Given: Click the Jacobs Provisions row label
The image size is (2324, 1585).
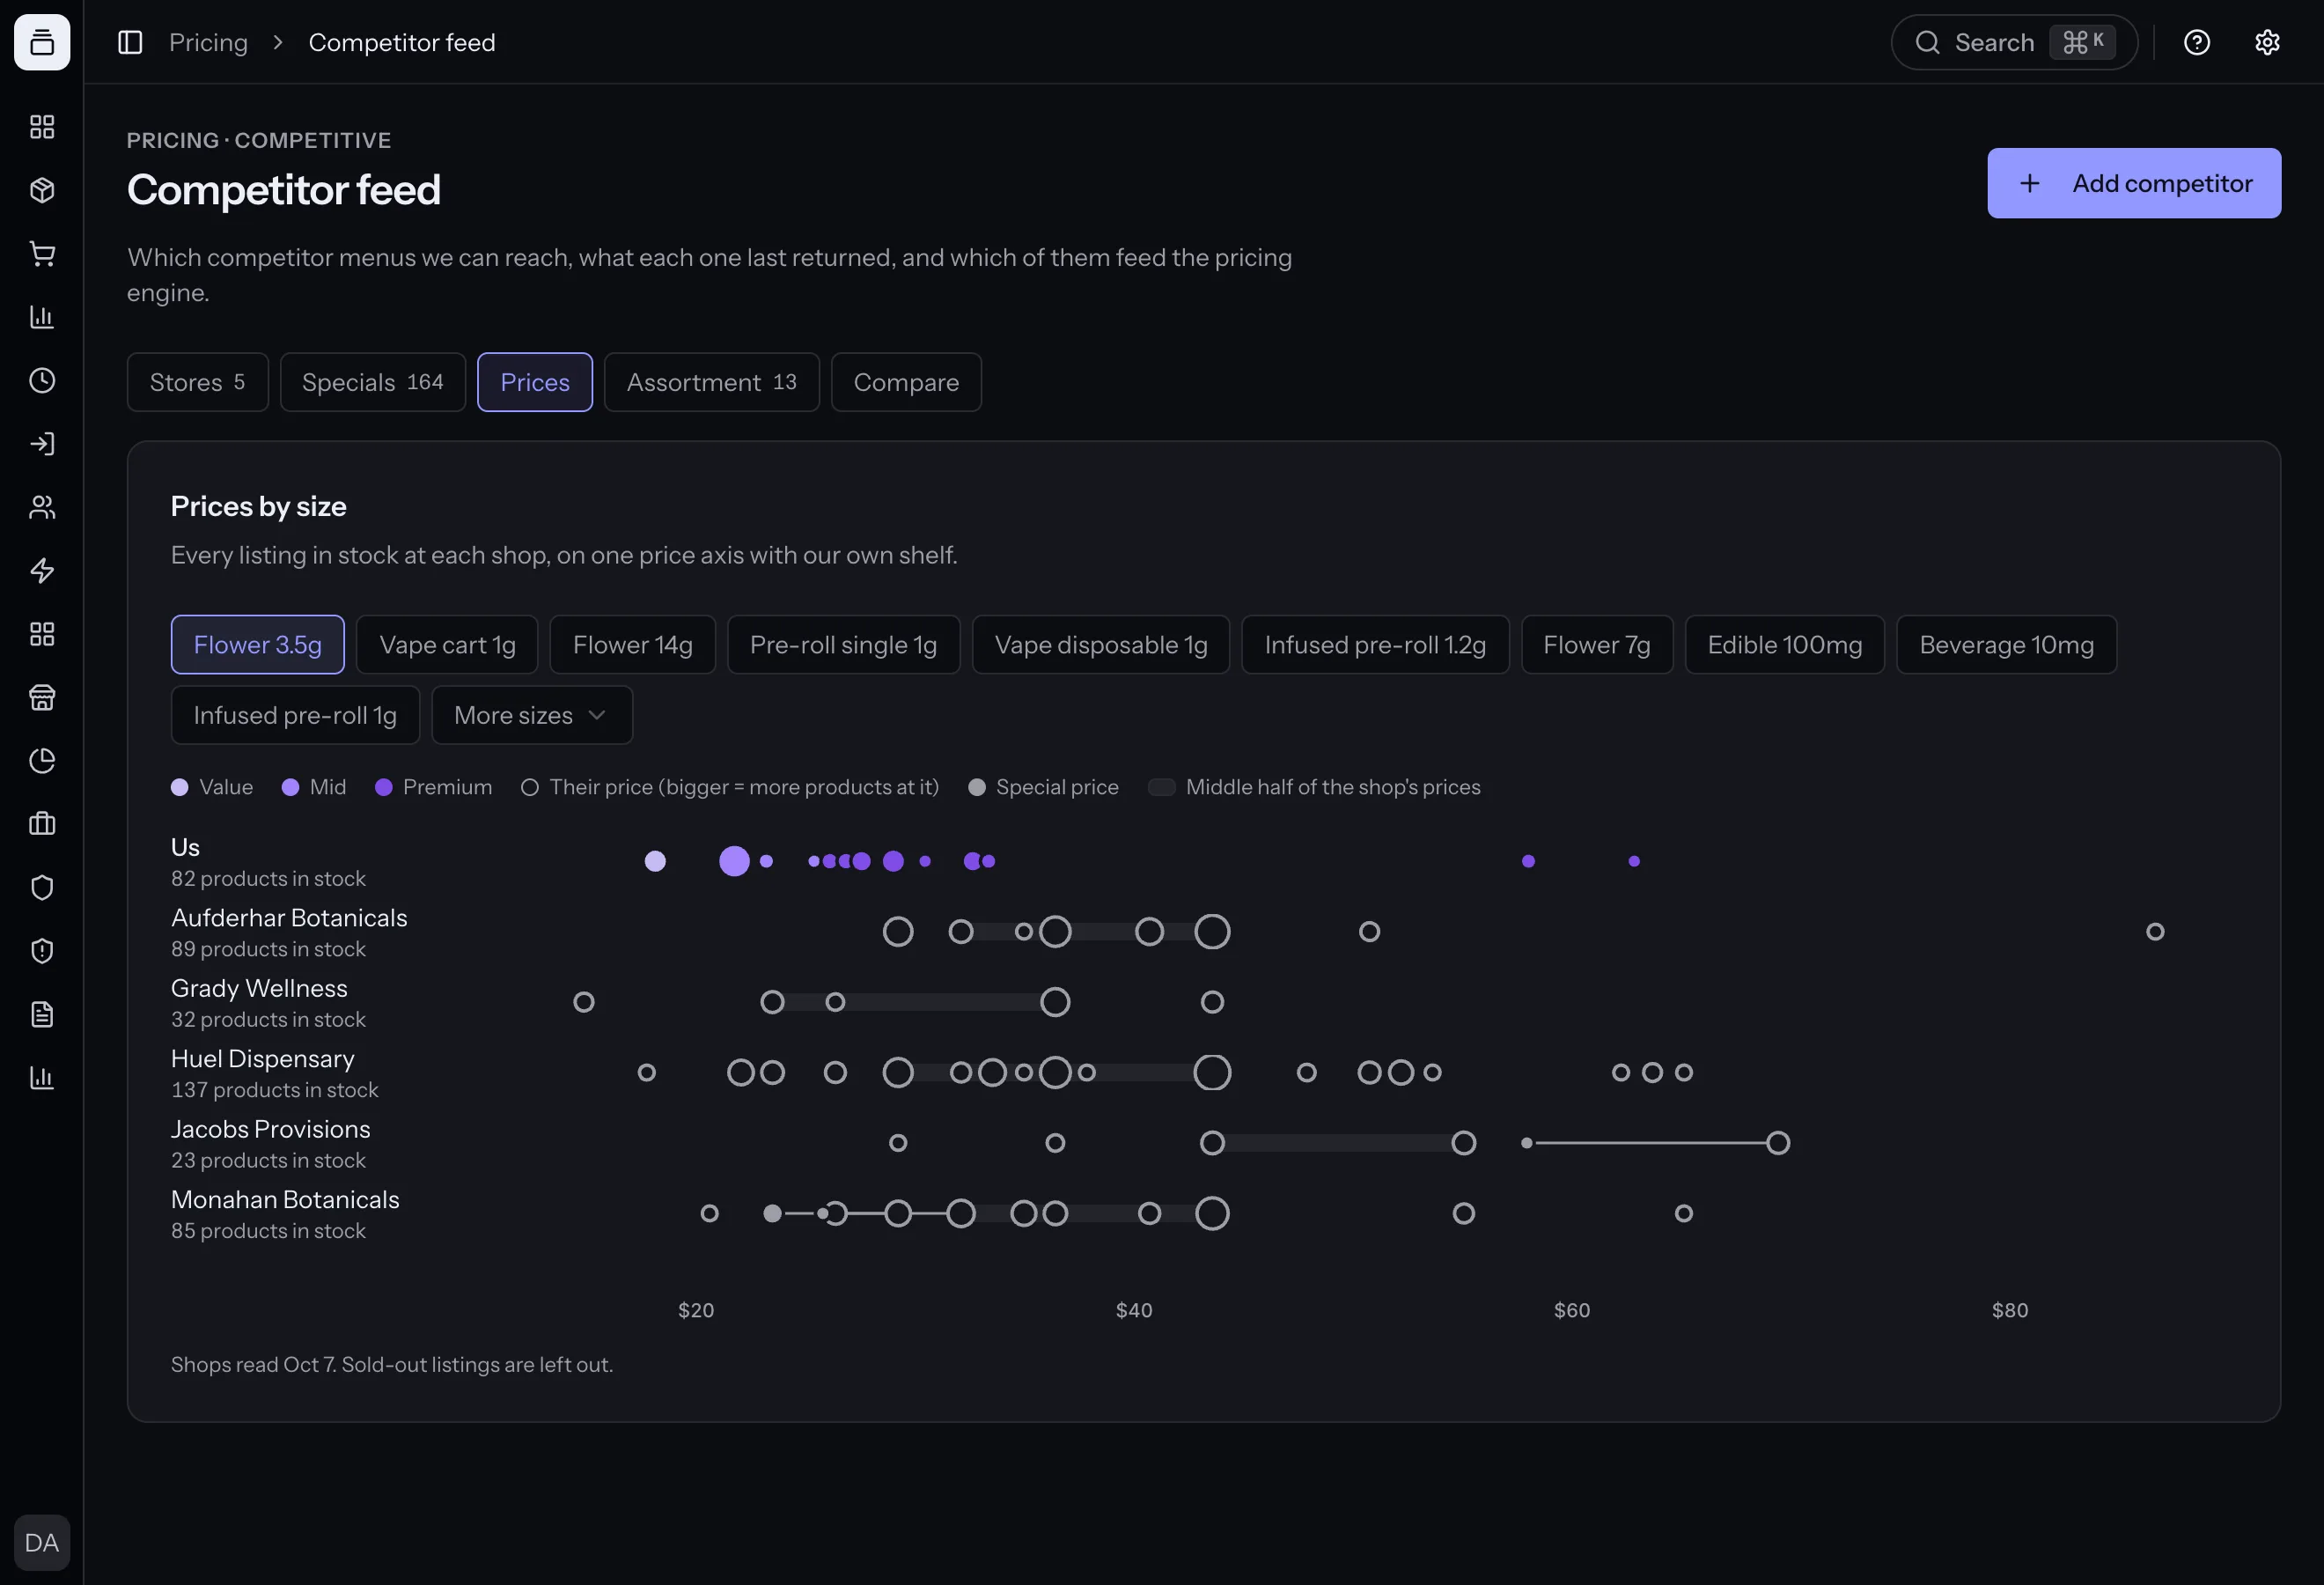Looking at the screenshot, I should tap(270, 1129).
